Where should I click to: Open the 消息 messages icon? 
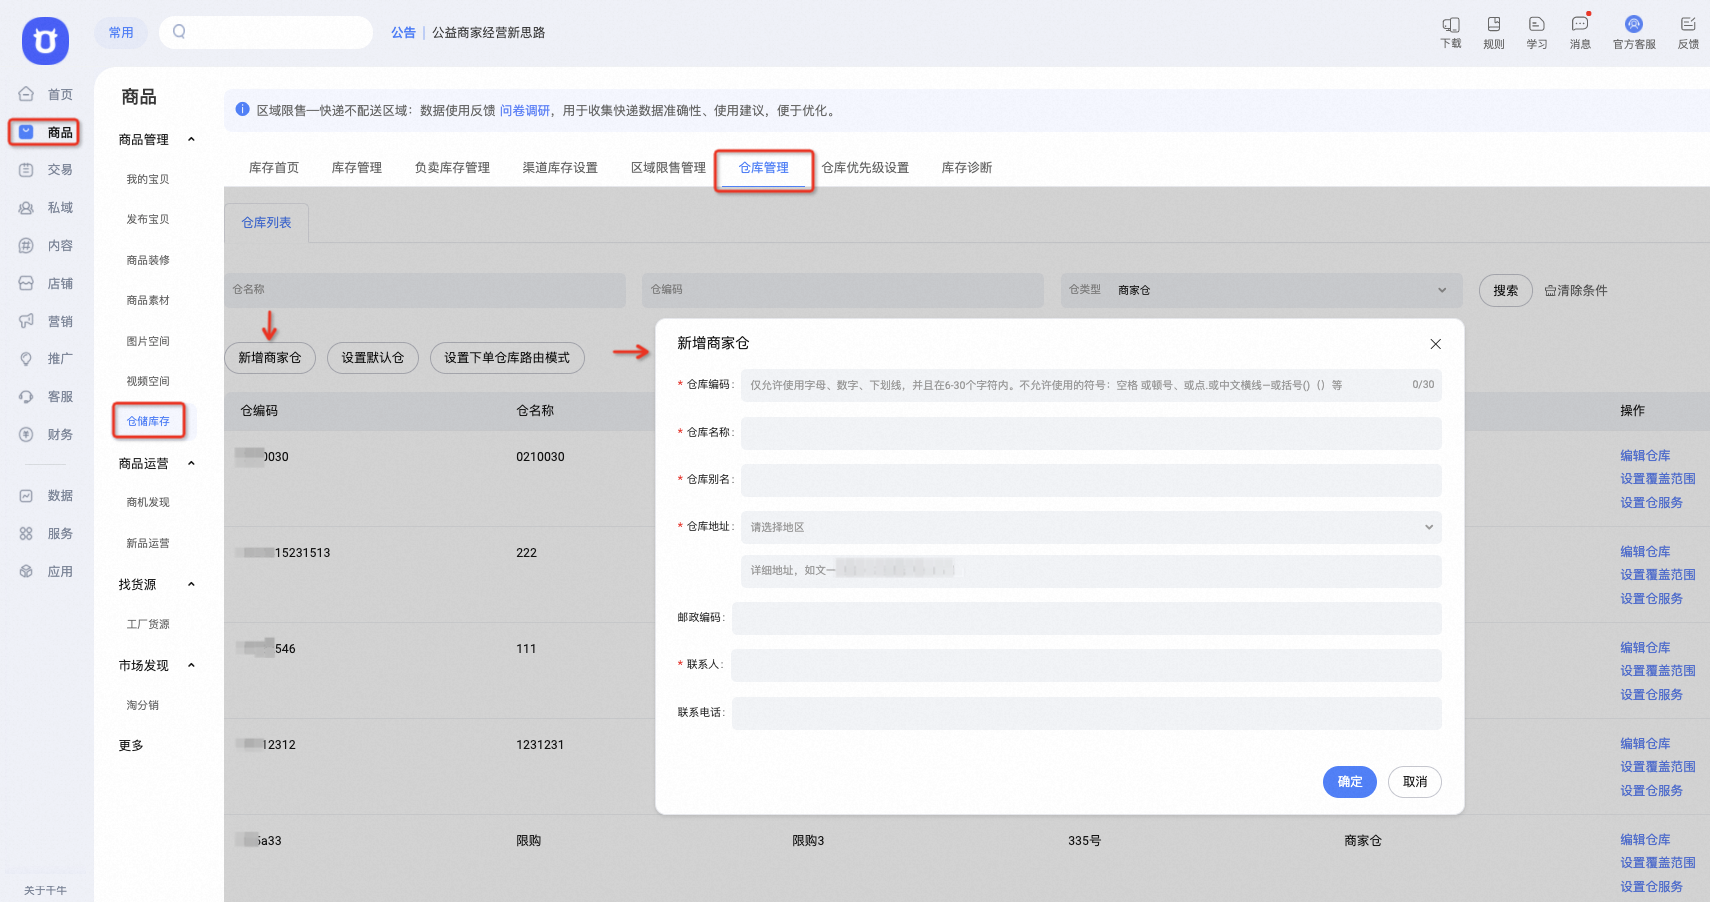pyautogui.click(x=1579, y=25)
